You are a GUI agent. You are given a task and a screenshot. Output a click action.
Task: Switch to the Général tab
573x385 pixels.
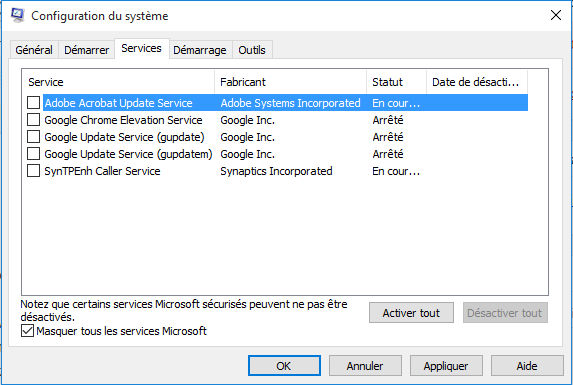34,50
